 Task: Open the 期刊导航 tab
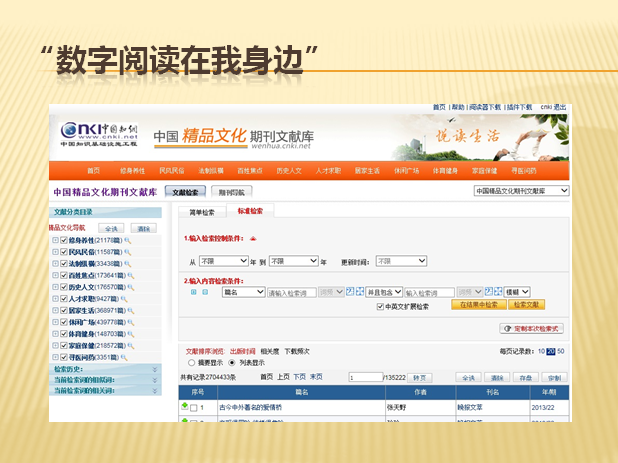click(230, 191)
